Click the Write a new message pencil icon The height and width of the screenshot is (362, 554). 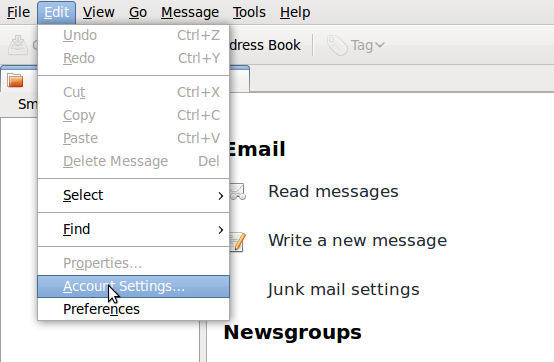point(238,242)
